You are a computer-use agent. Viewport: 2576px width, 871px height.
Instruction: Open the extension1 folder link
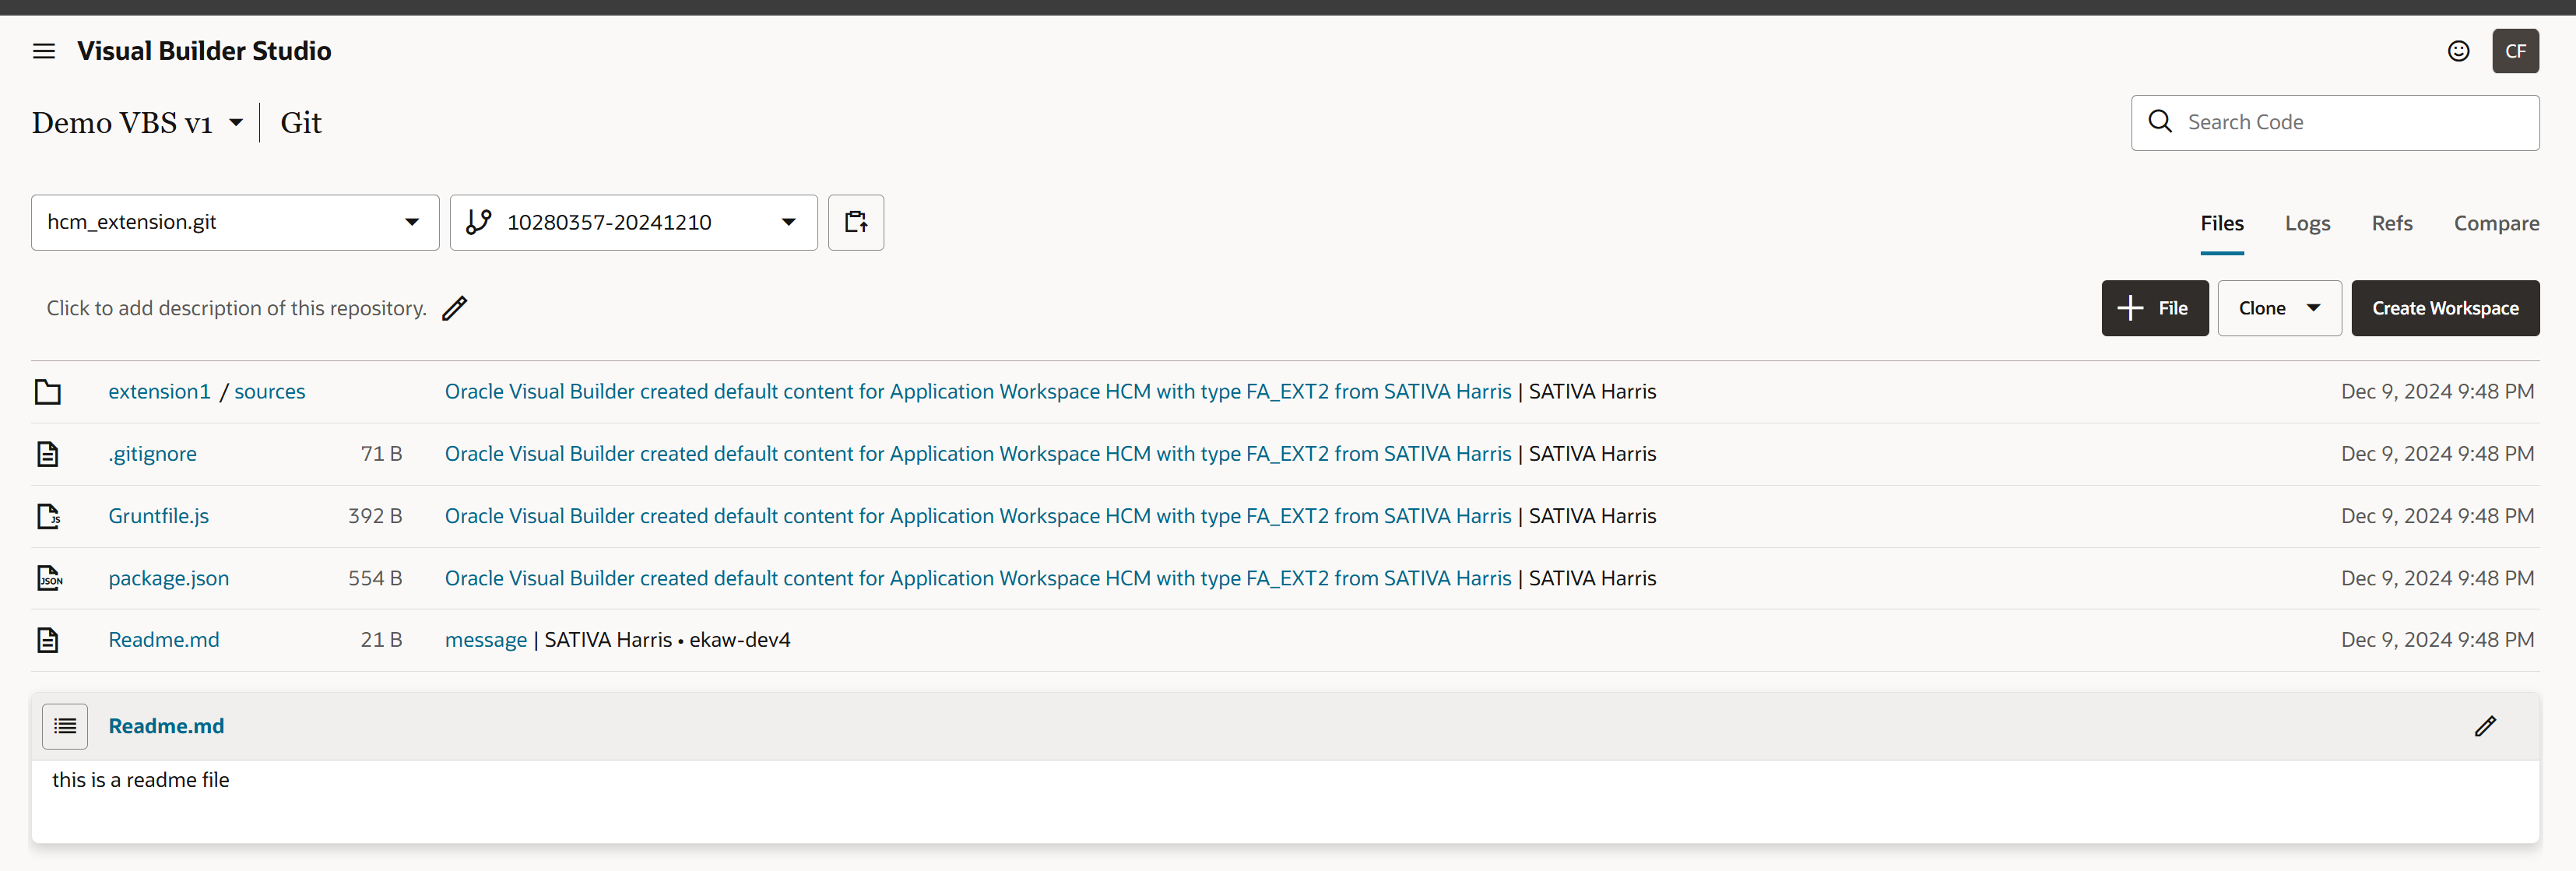159,392
